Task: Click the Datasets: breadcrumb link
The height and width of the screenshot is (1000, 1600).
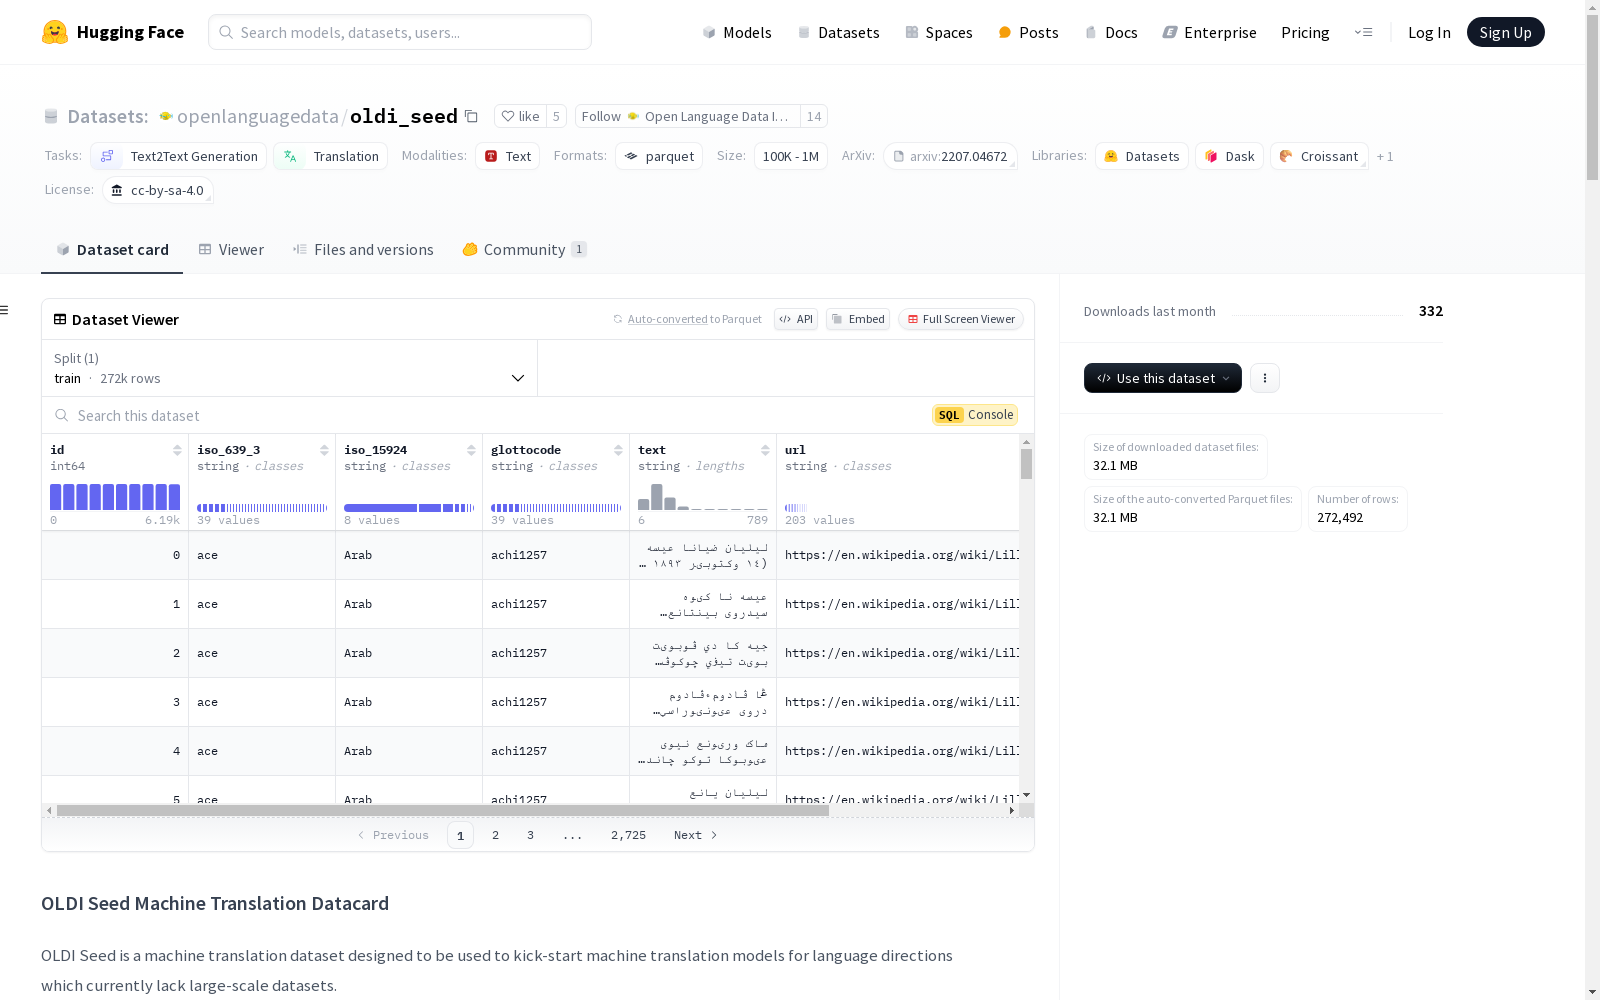Action: (107, 117)
